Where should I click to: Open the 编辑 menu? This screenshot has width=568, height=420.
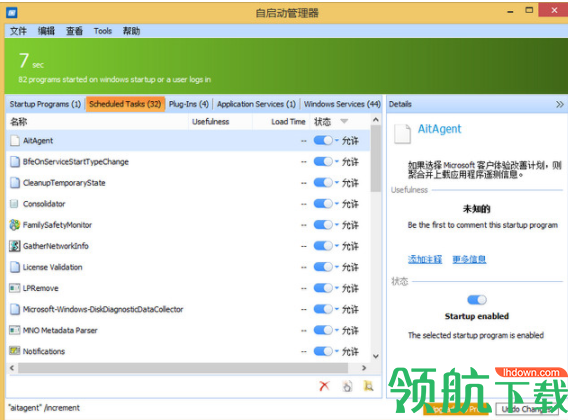[46, 31]
